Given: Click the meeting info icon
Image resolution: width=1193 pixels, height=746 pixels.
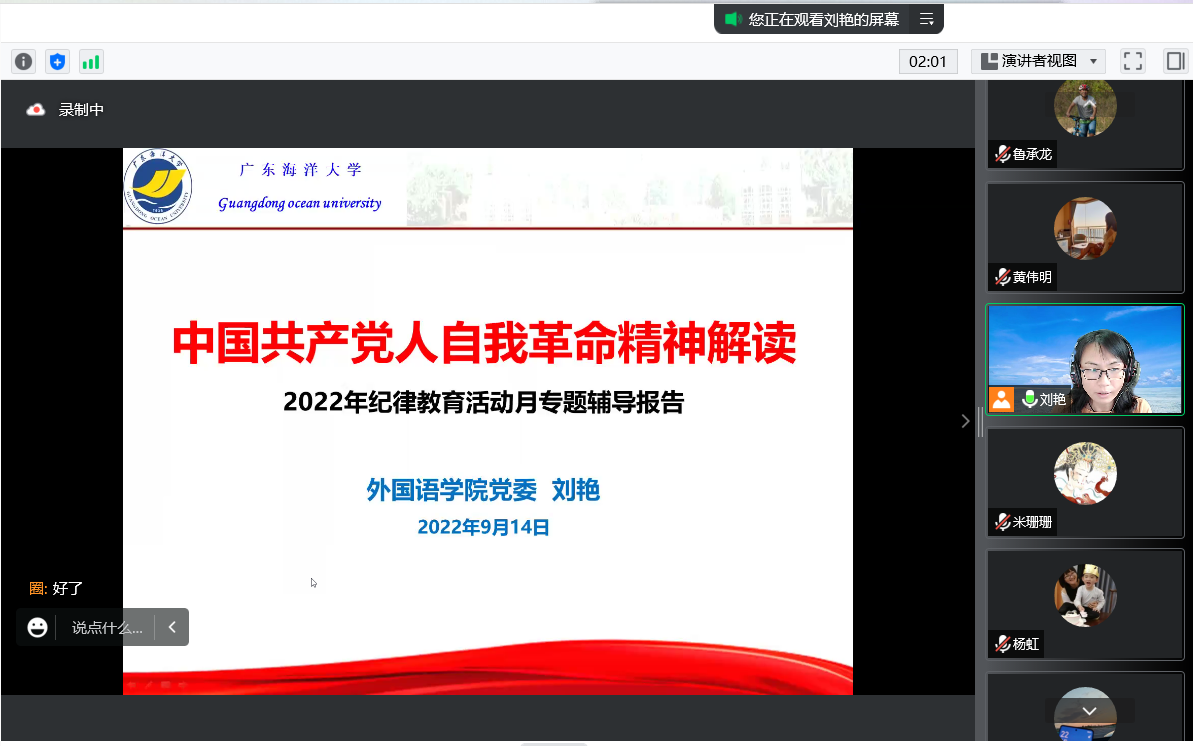Looking at the screenshot, I should 23,62.
